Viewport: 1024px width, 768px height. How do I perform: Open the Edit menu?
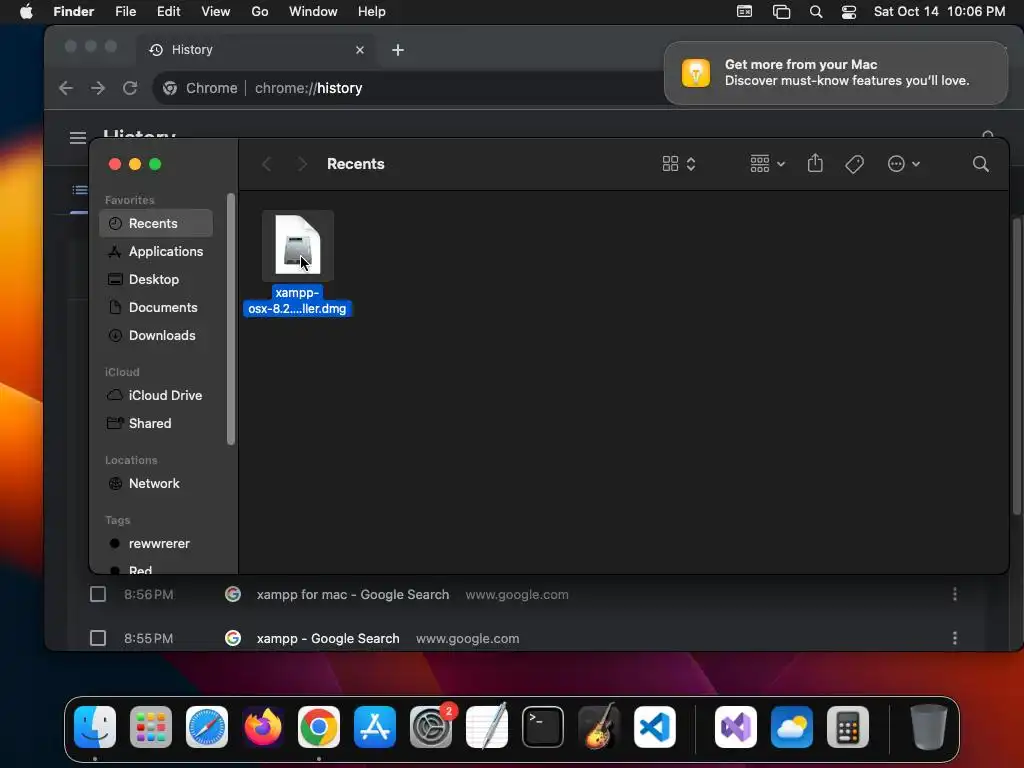coord(168,12)
